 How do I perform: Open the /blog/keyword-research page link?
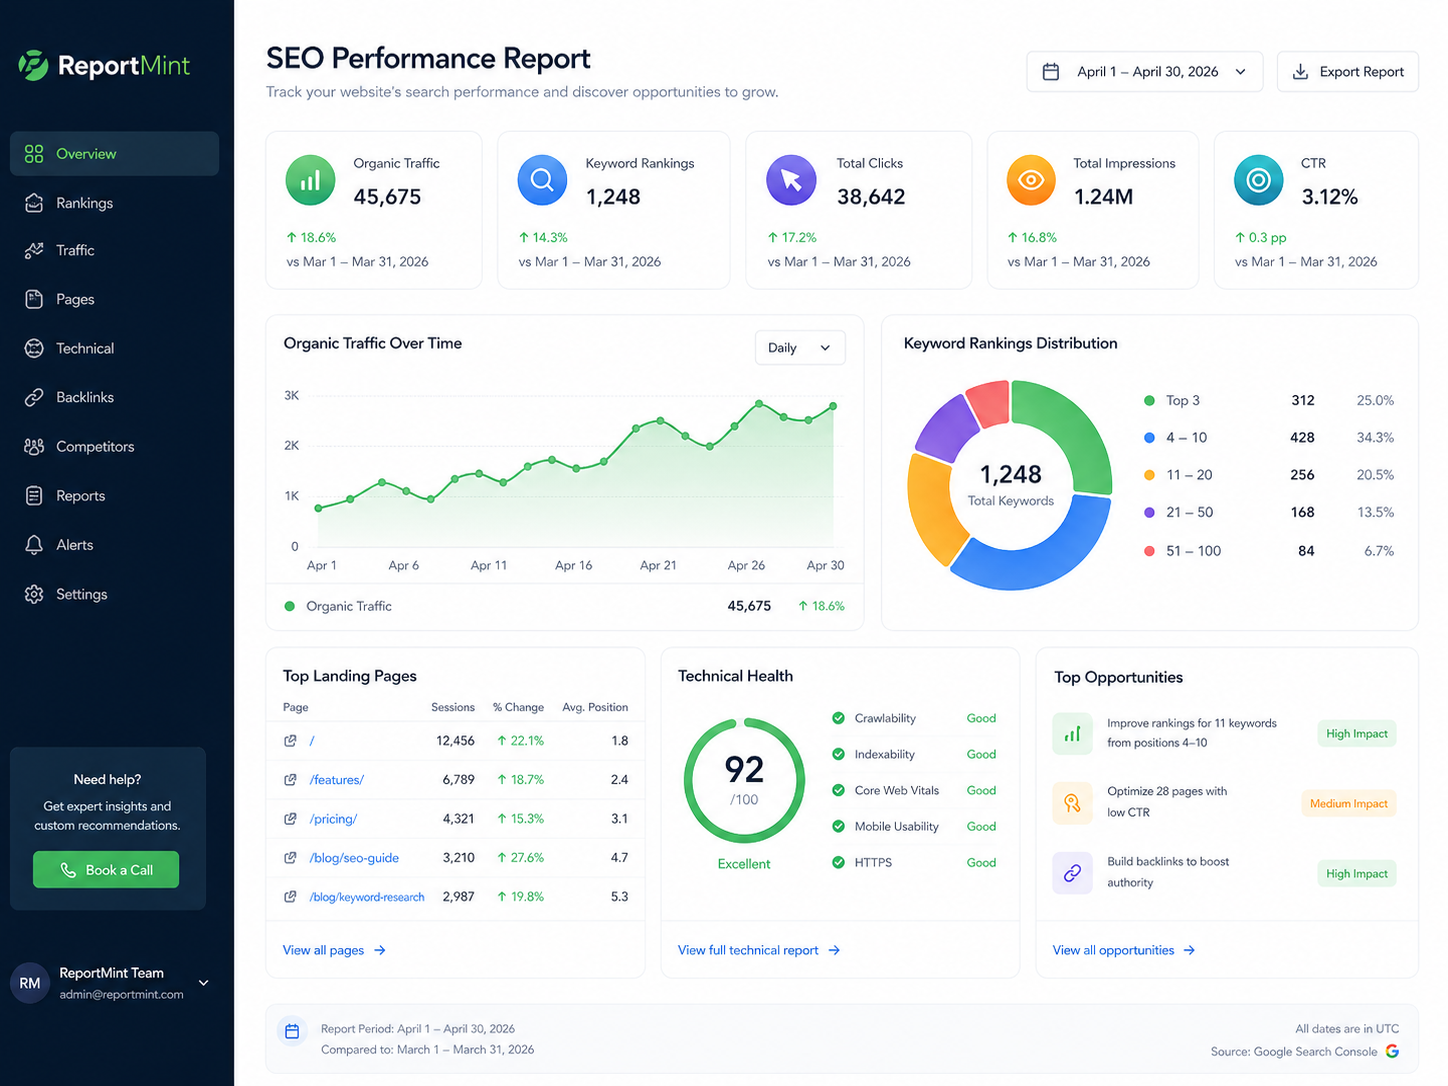[x=367, y=896]
